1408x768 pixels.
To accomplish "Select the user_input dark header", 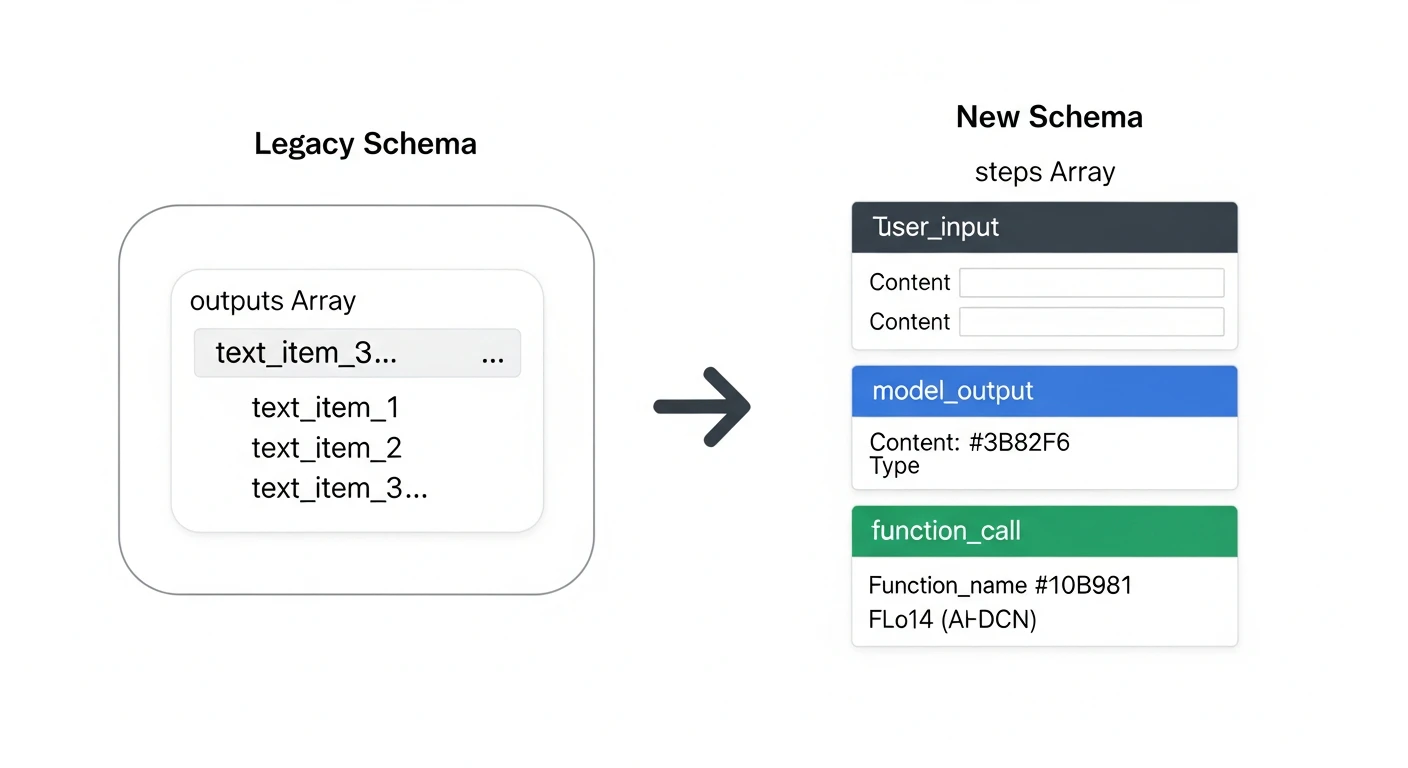I will click(1044, 227).
